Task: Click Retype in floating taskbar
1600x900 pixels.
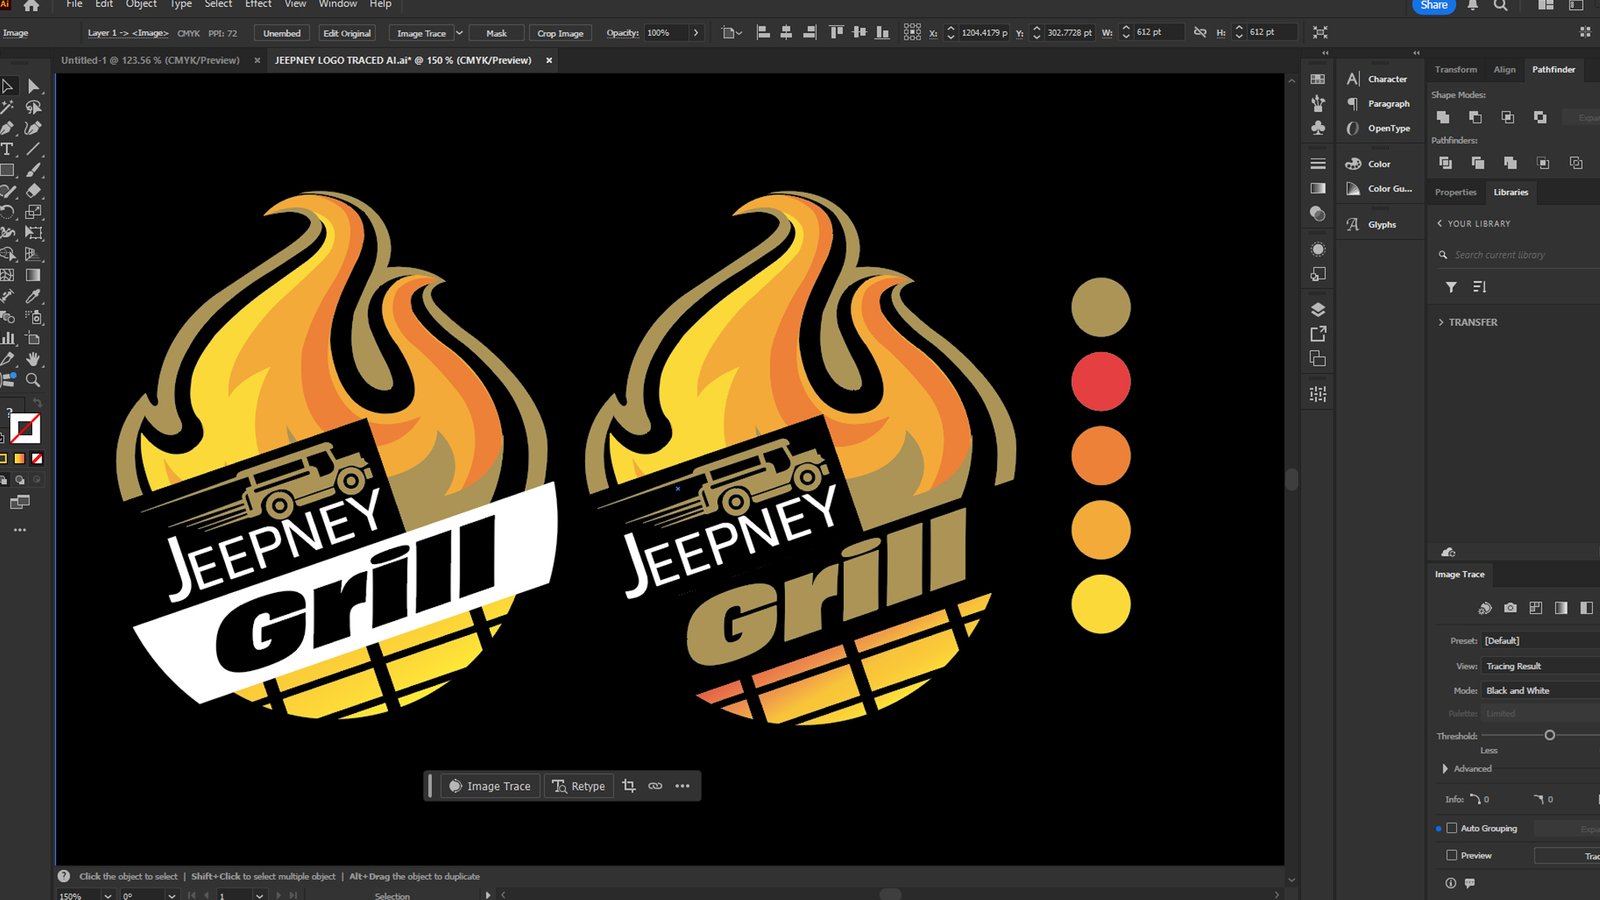Action: pos(579,786)
